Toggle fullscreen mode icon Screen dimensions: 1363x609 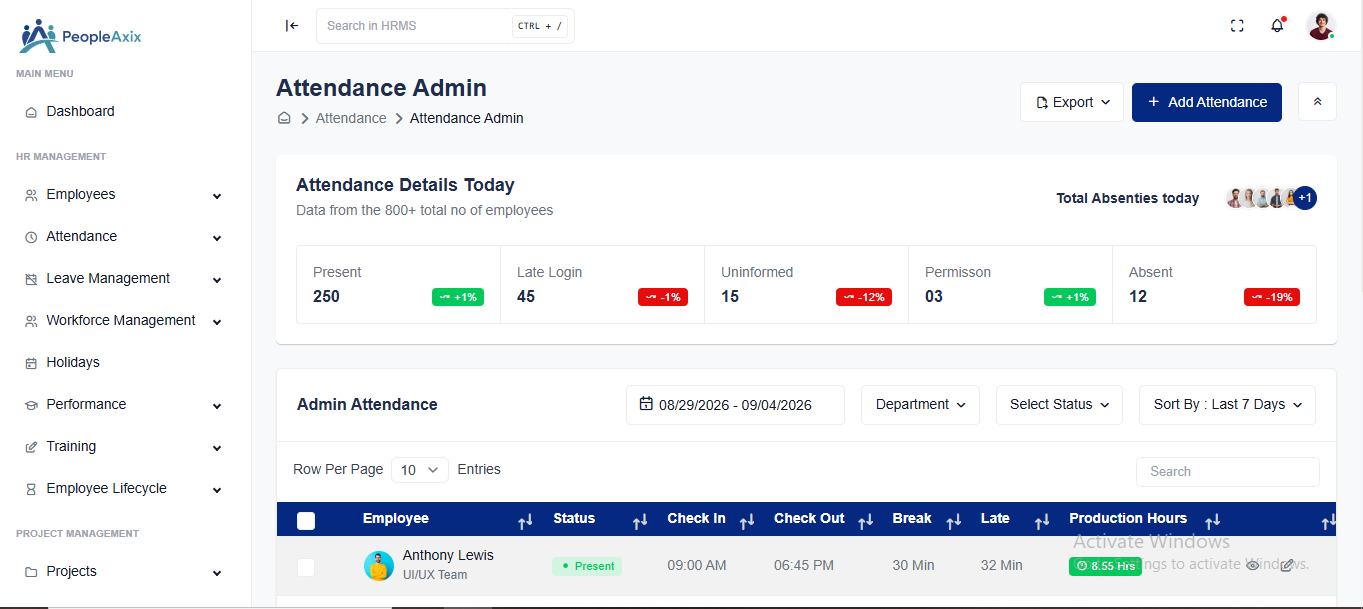(1237, 26)
